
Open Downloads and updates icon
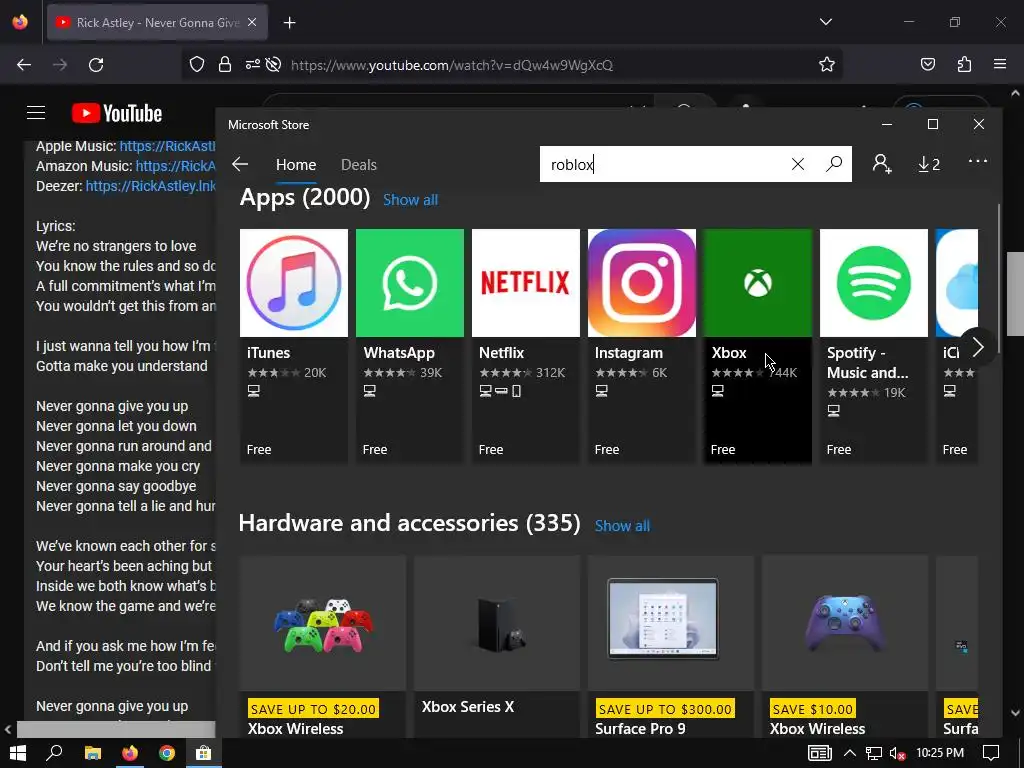tap(929, 165)
